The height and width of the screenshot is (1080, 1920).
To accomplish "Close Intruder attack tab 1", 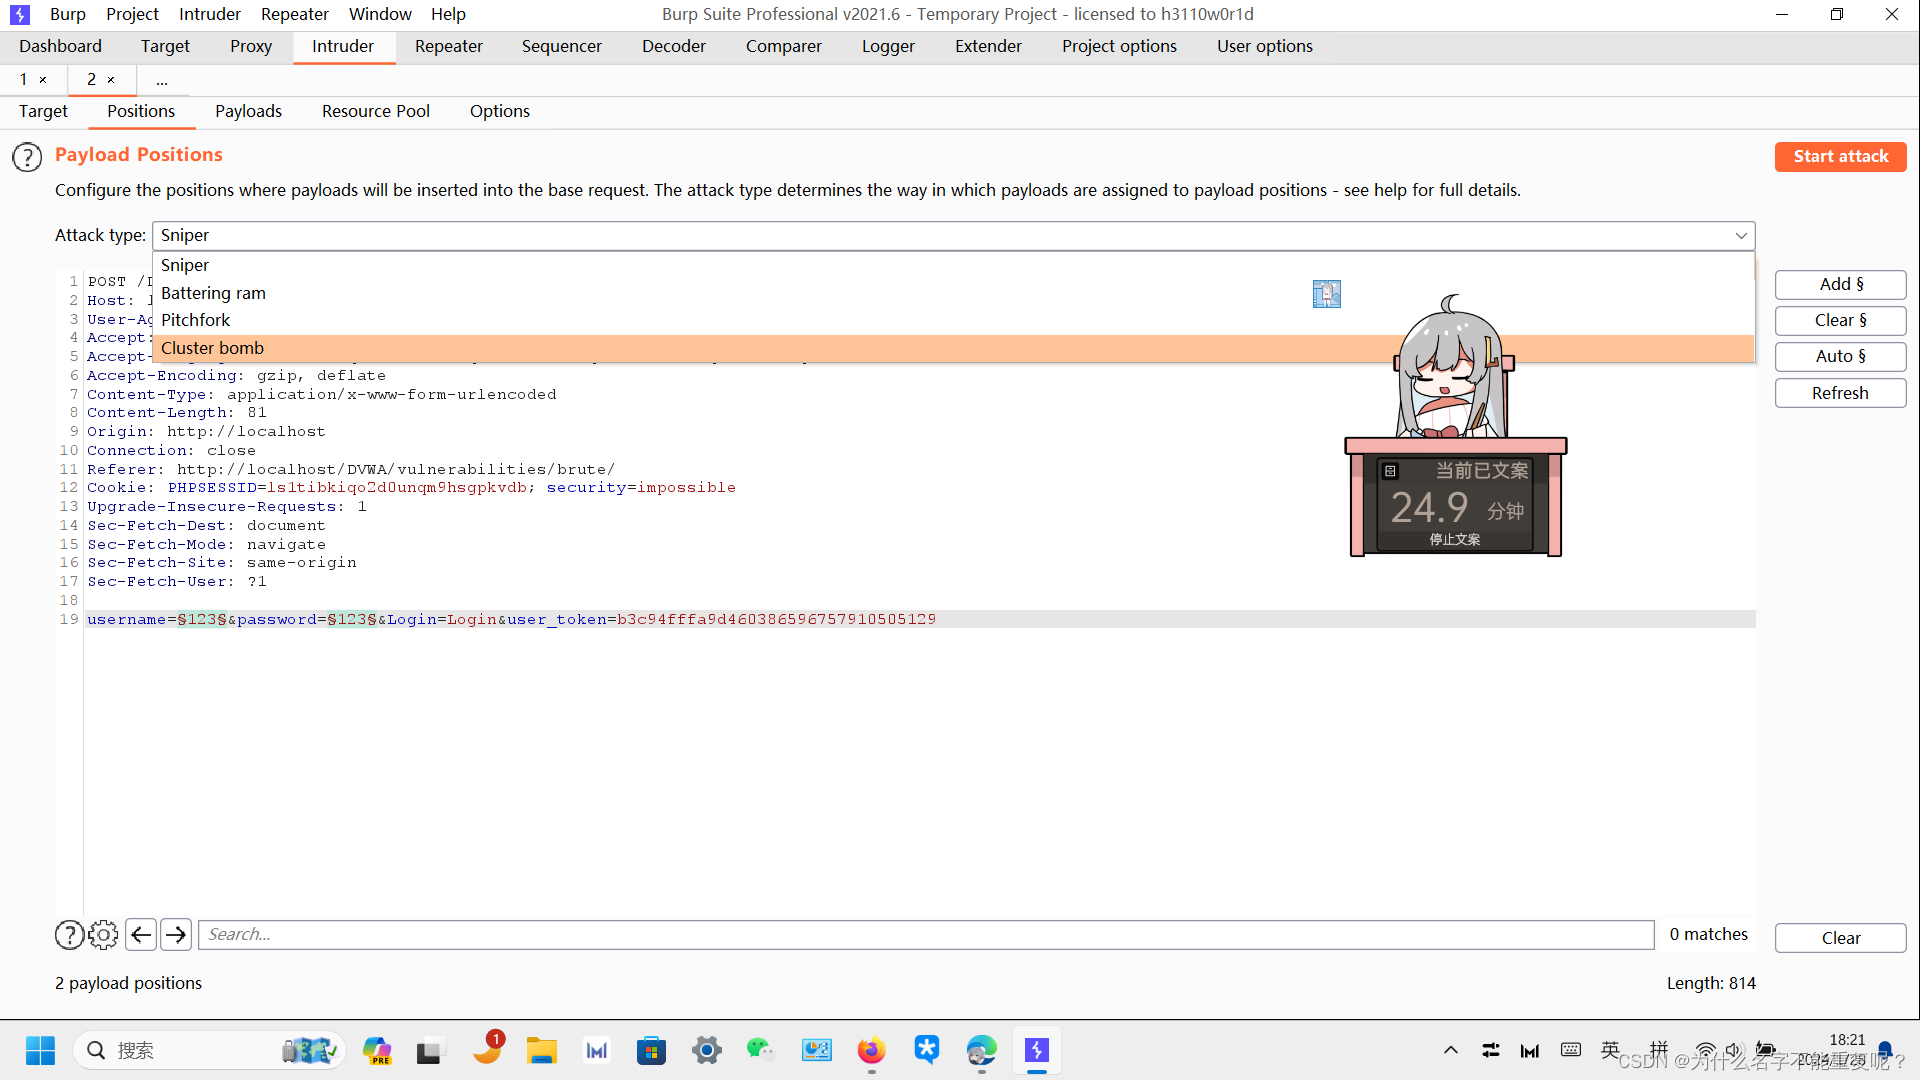I will (43, 80).
